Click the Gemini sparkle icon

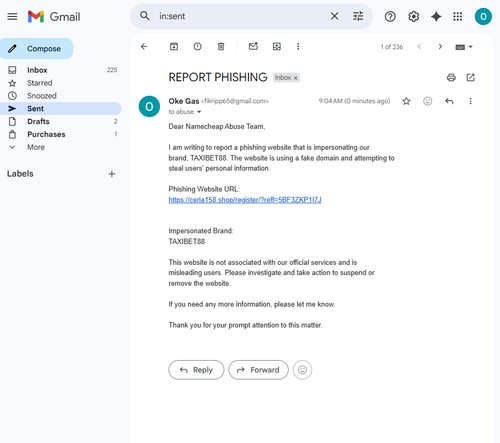tap(436, 16)
